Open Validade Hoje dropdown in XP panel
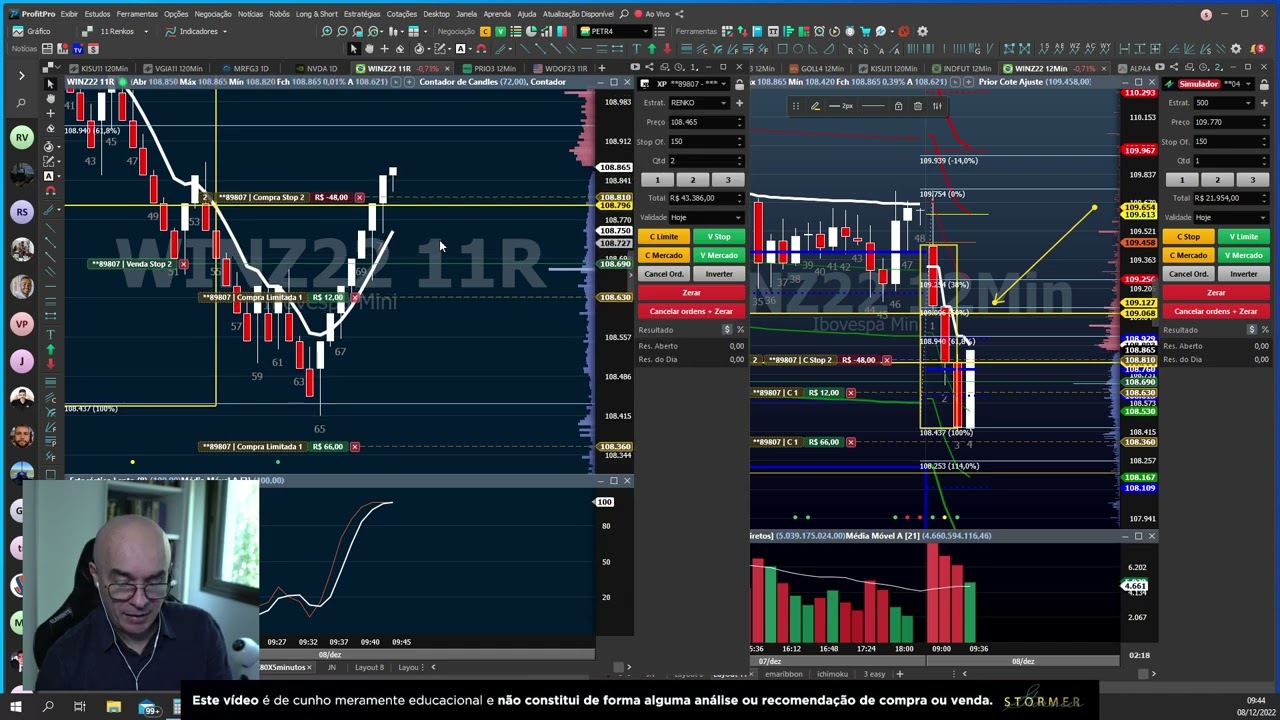Image resolution: width=1280 pixels, height=720 pixels. point(706,217)
